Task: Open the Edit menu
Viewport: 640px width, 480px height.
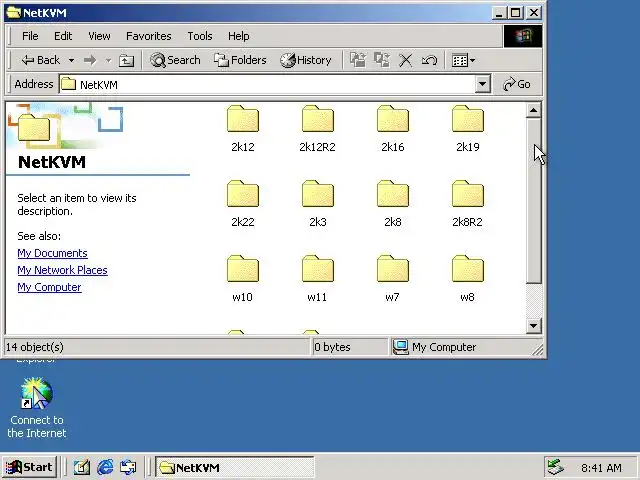Action: click(63, 36)
